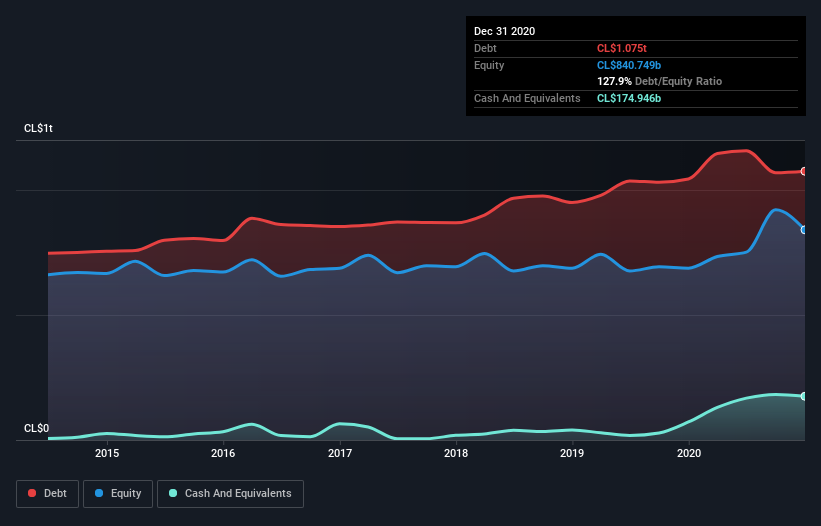Click the 127.9% Debt/Equity Ratio text

pyautogui.click(x=659, y=81)
